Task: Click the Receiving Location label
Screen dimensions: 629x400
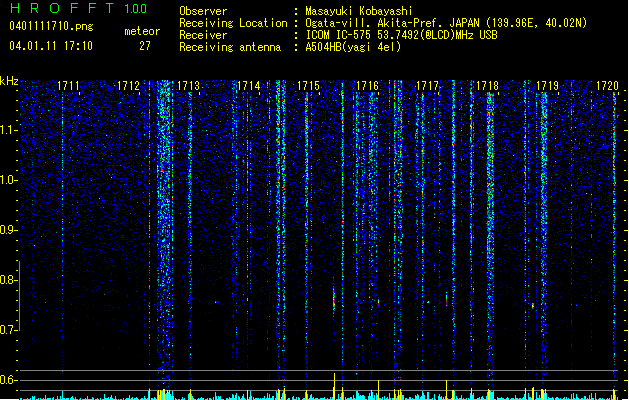Action: (233, 23)
